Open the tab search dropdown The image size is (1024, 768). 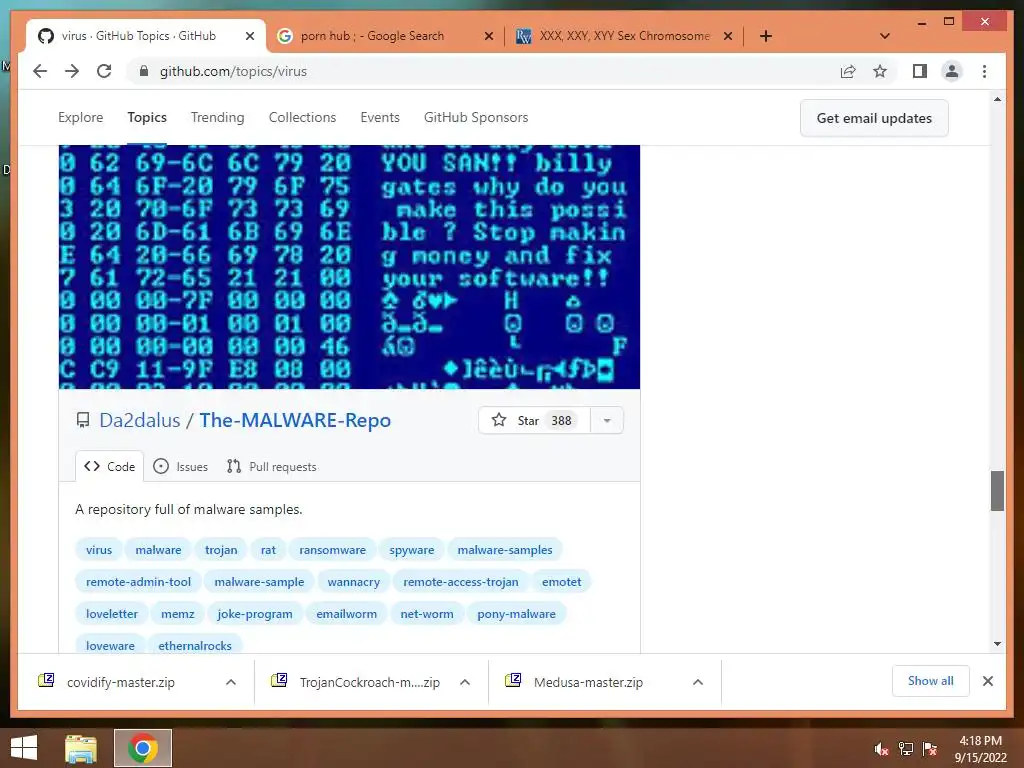point(885,36)
